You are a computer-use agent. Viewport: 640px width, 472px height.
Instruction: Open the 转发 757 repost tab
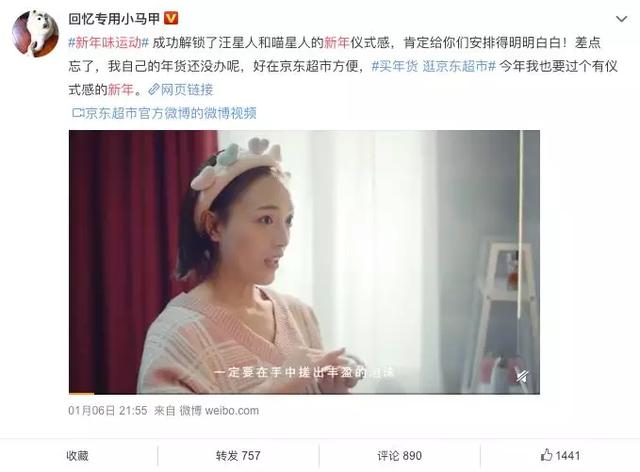238,456
